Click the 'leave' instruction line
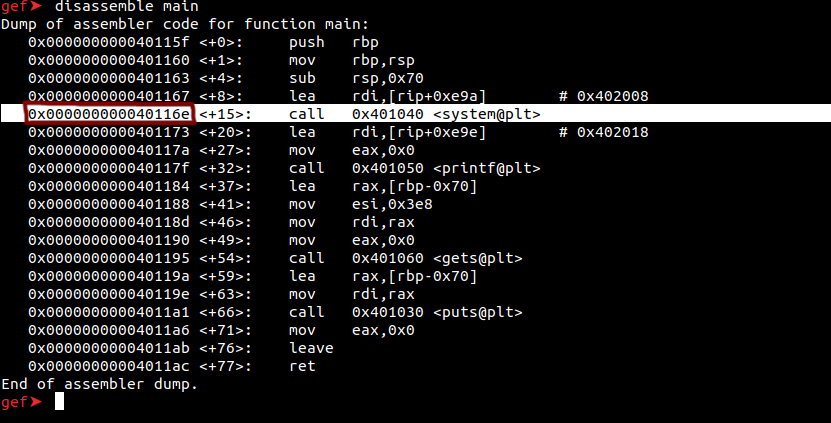 pos(311,348)
